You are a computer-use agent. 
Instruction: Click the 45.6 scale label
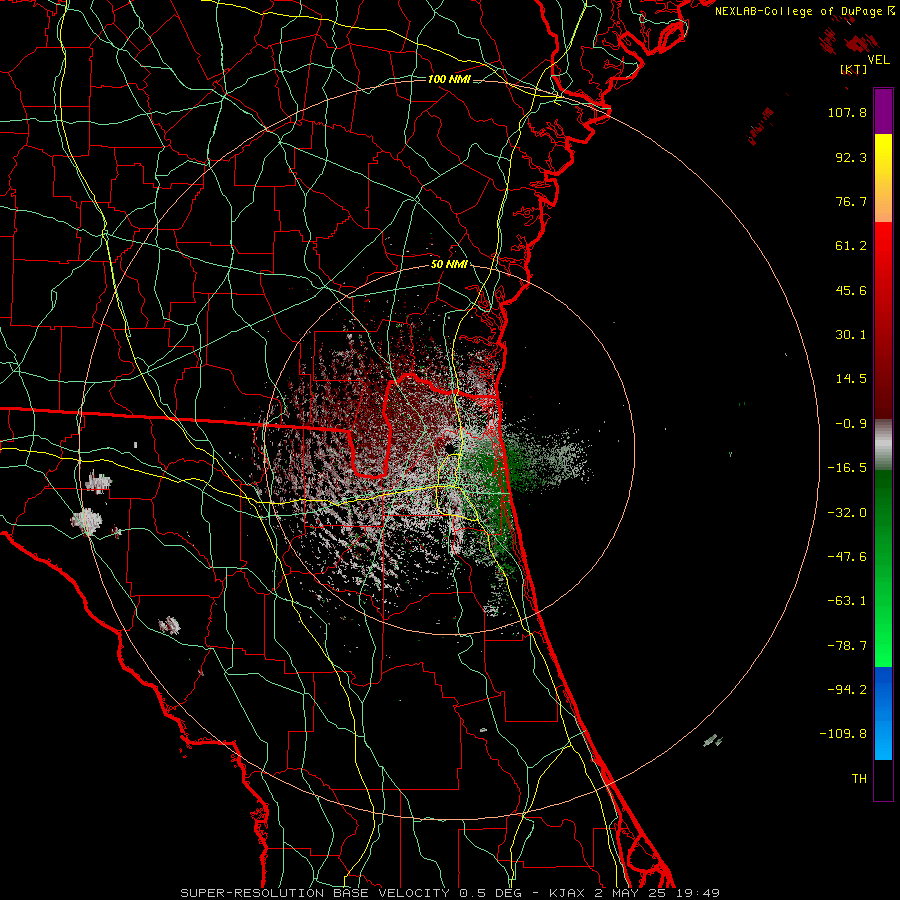point(851,290)
